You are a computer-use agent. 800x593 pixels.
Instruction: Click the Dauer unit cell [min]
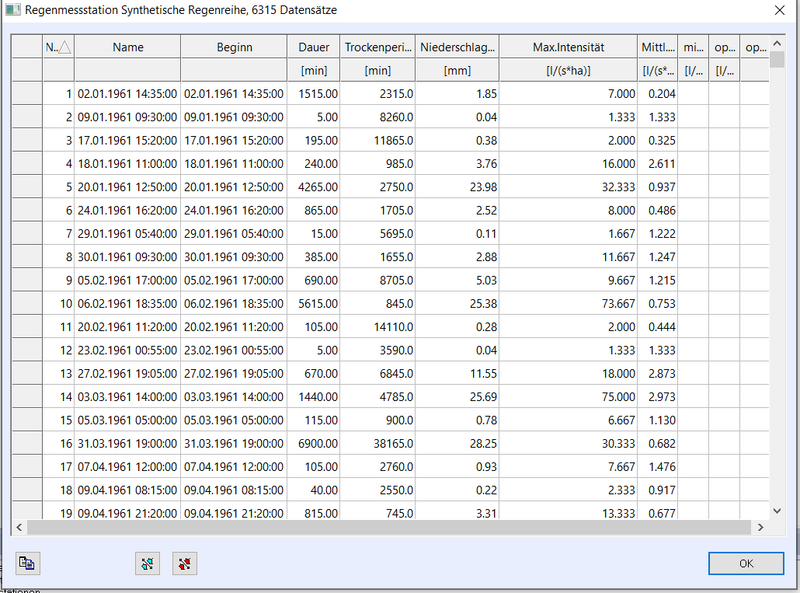coord(314,70)
